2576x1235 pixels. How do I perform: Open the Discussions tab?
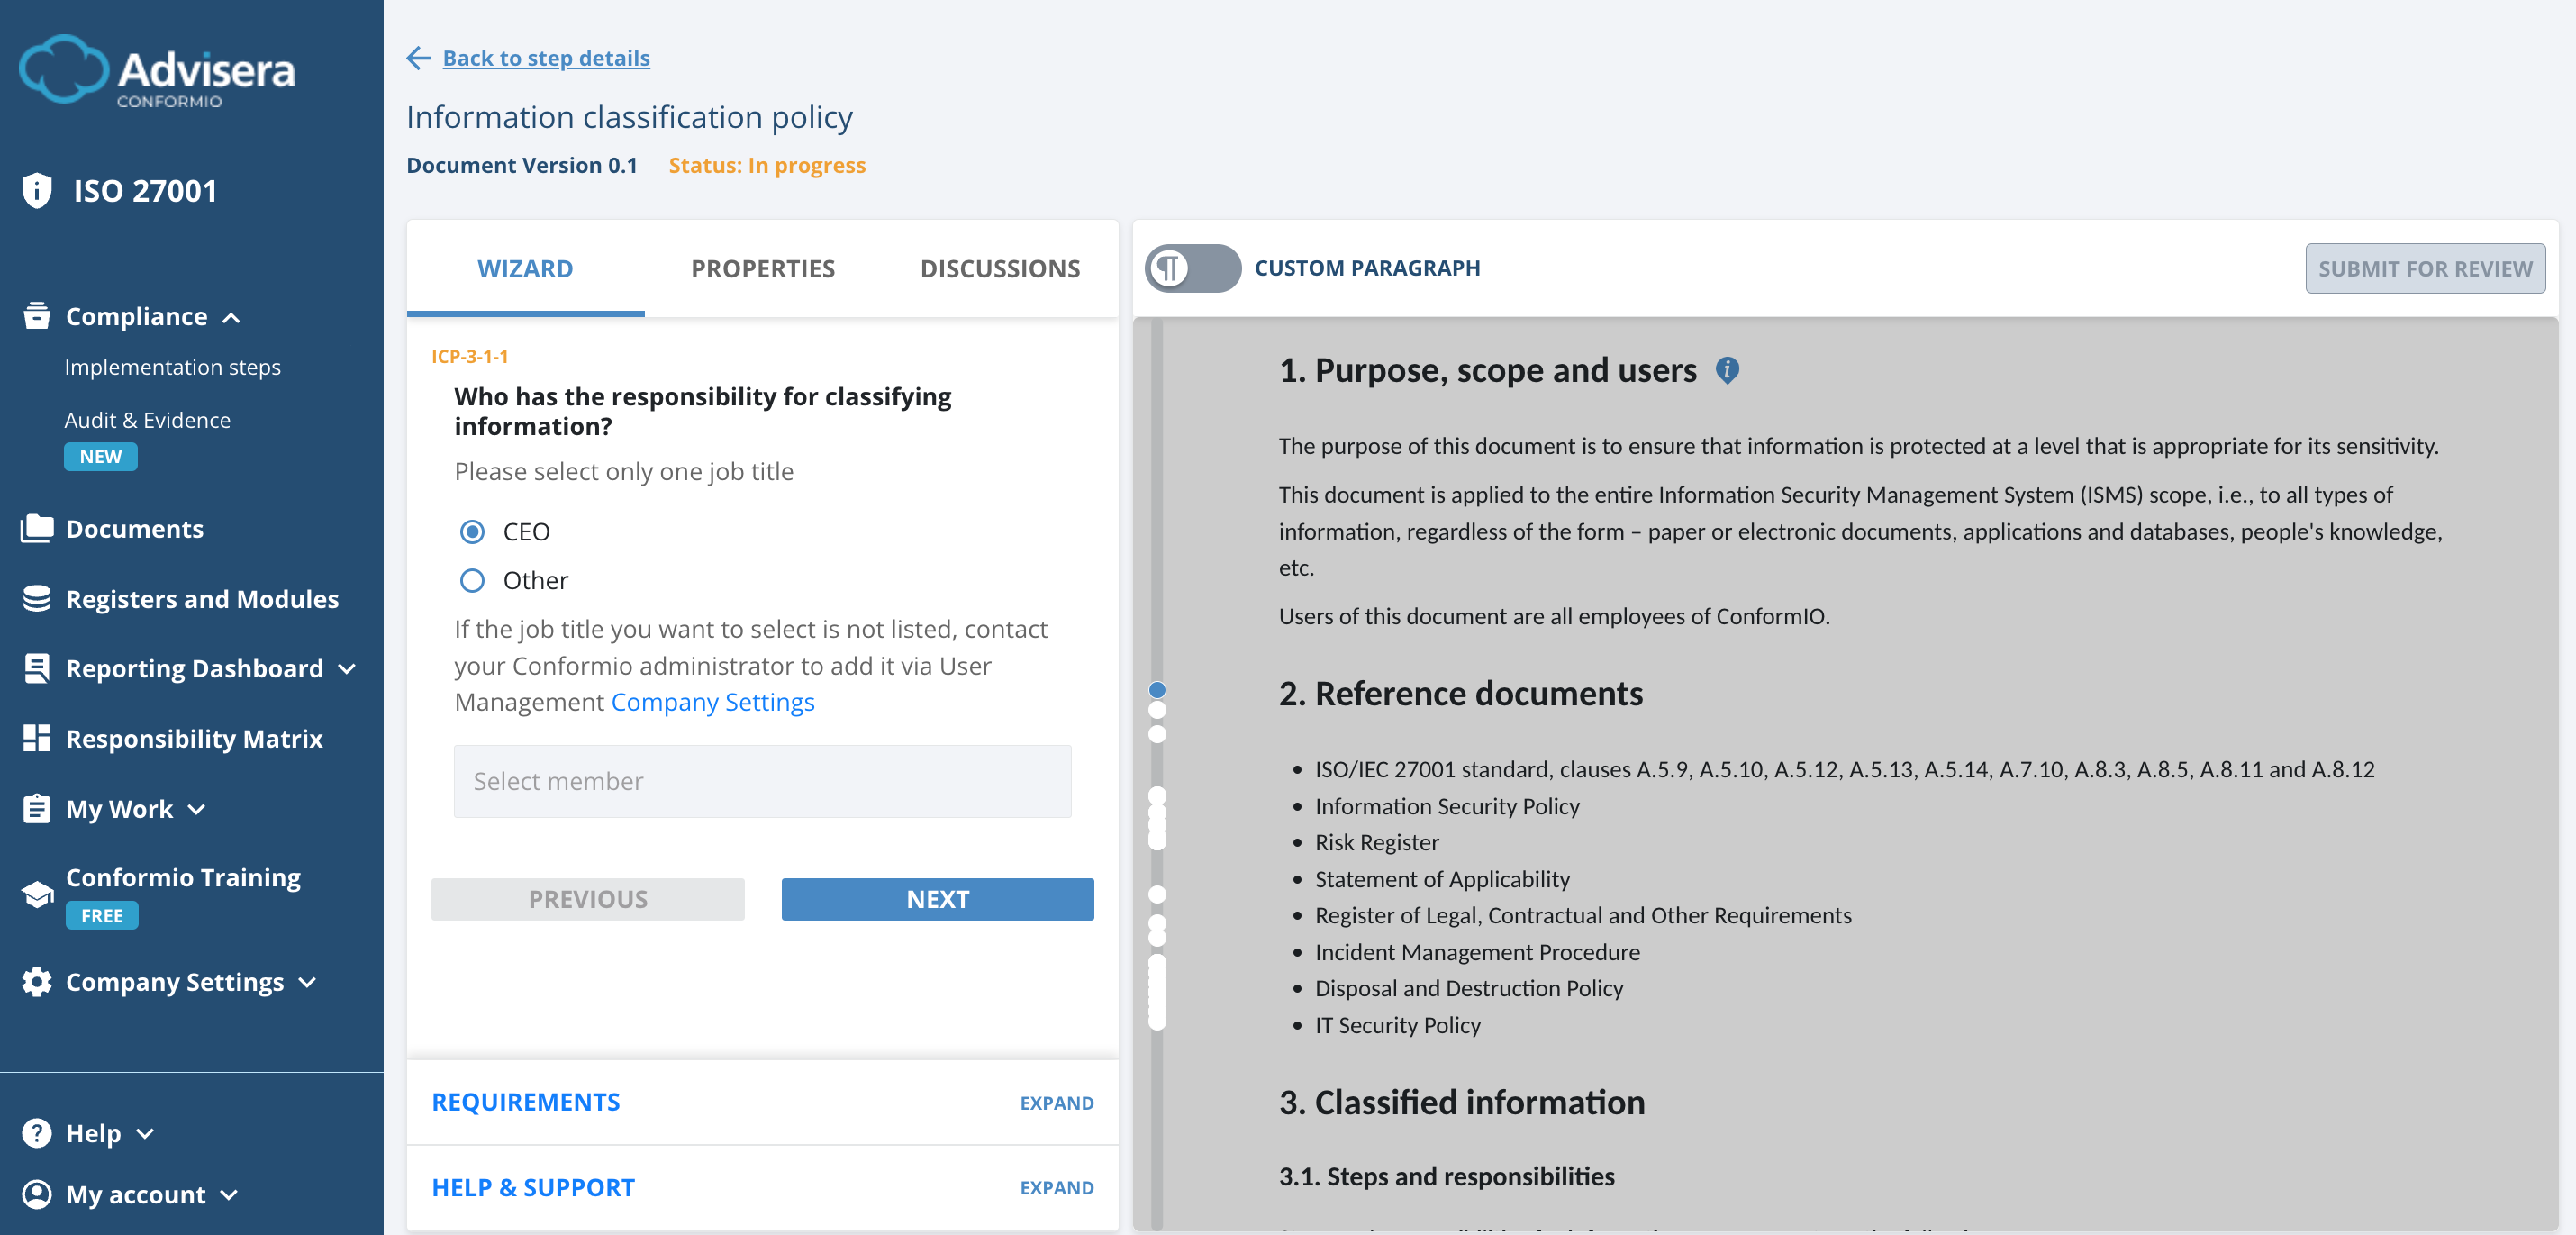pyautogui.click(x=999, y=268)
